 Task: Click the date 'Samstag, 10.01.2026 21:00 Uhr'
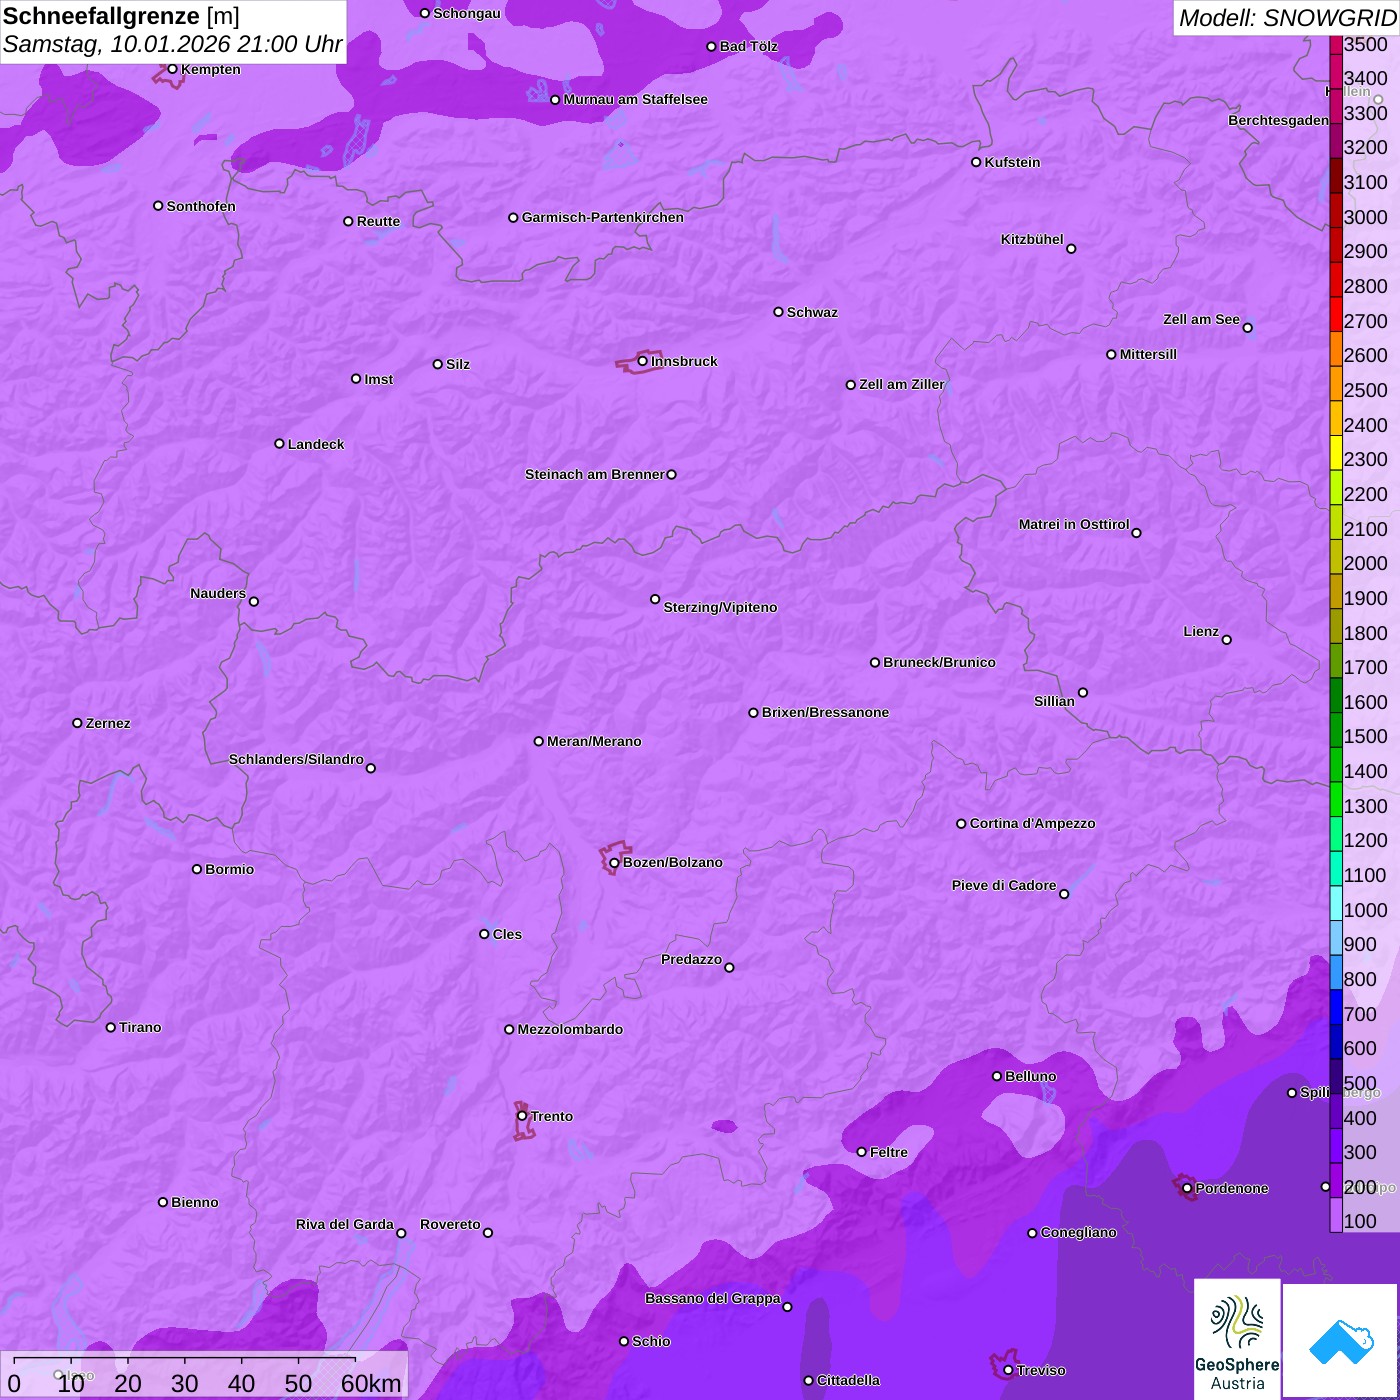tap(173, 45)
